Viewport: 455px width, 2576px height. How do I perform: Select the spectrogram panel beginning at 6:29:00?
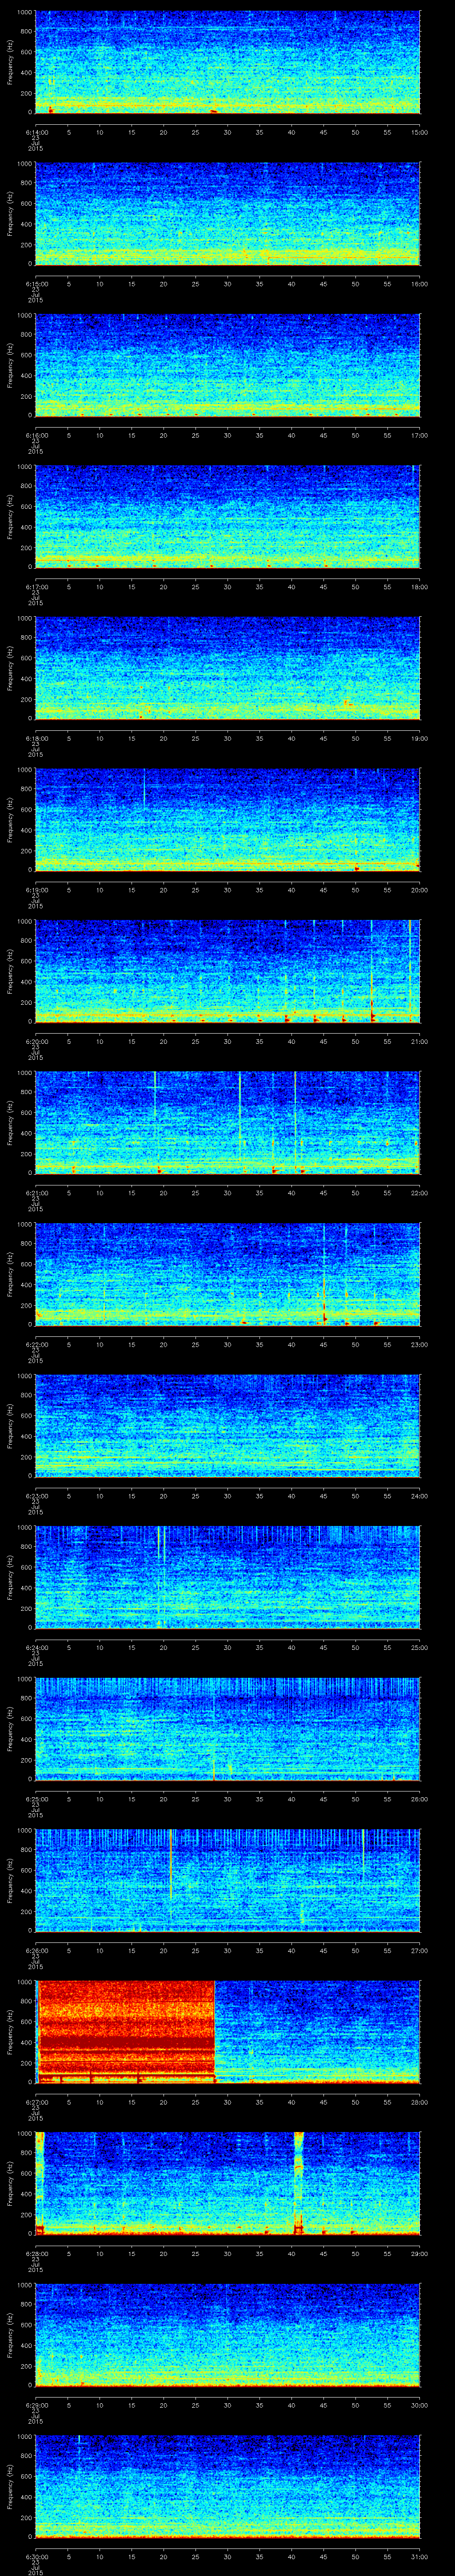point(227,2334)
